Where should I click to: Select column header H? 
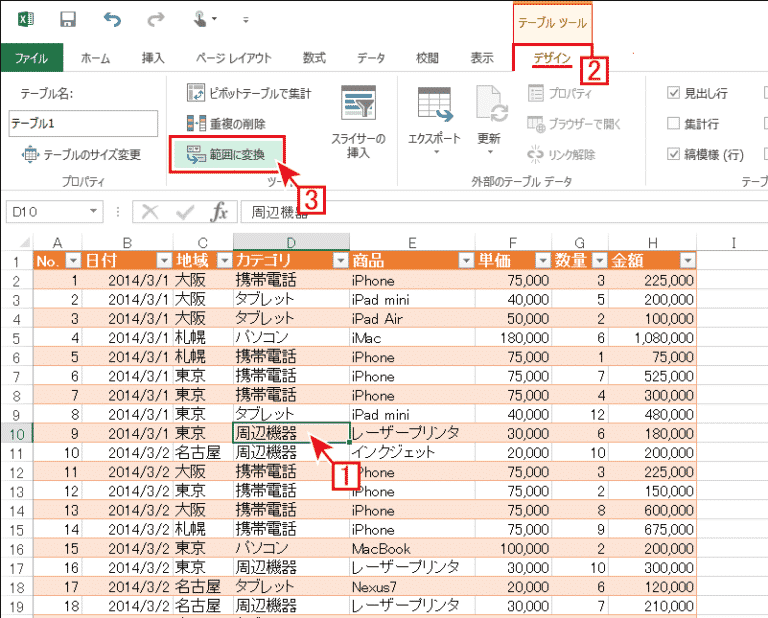point(652,242)
